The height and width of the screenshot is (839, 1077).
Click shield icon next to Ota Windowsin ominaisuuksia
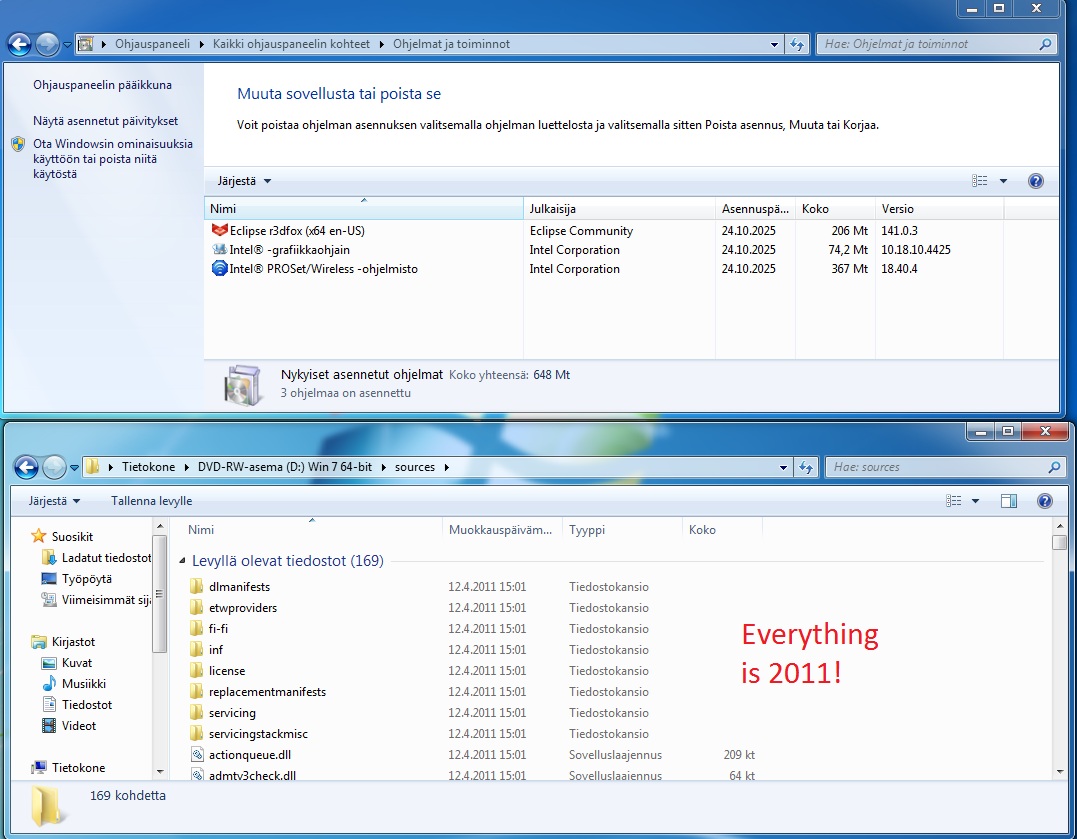[19, 144]
